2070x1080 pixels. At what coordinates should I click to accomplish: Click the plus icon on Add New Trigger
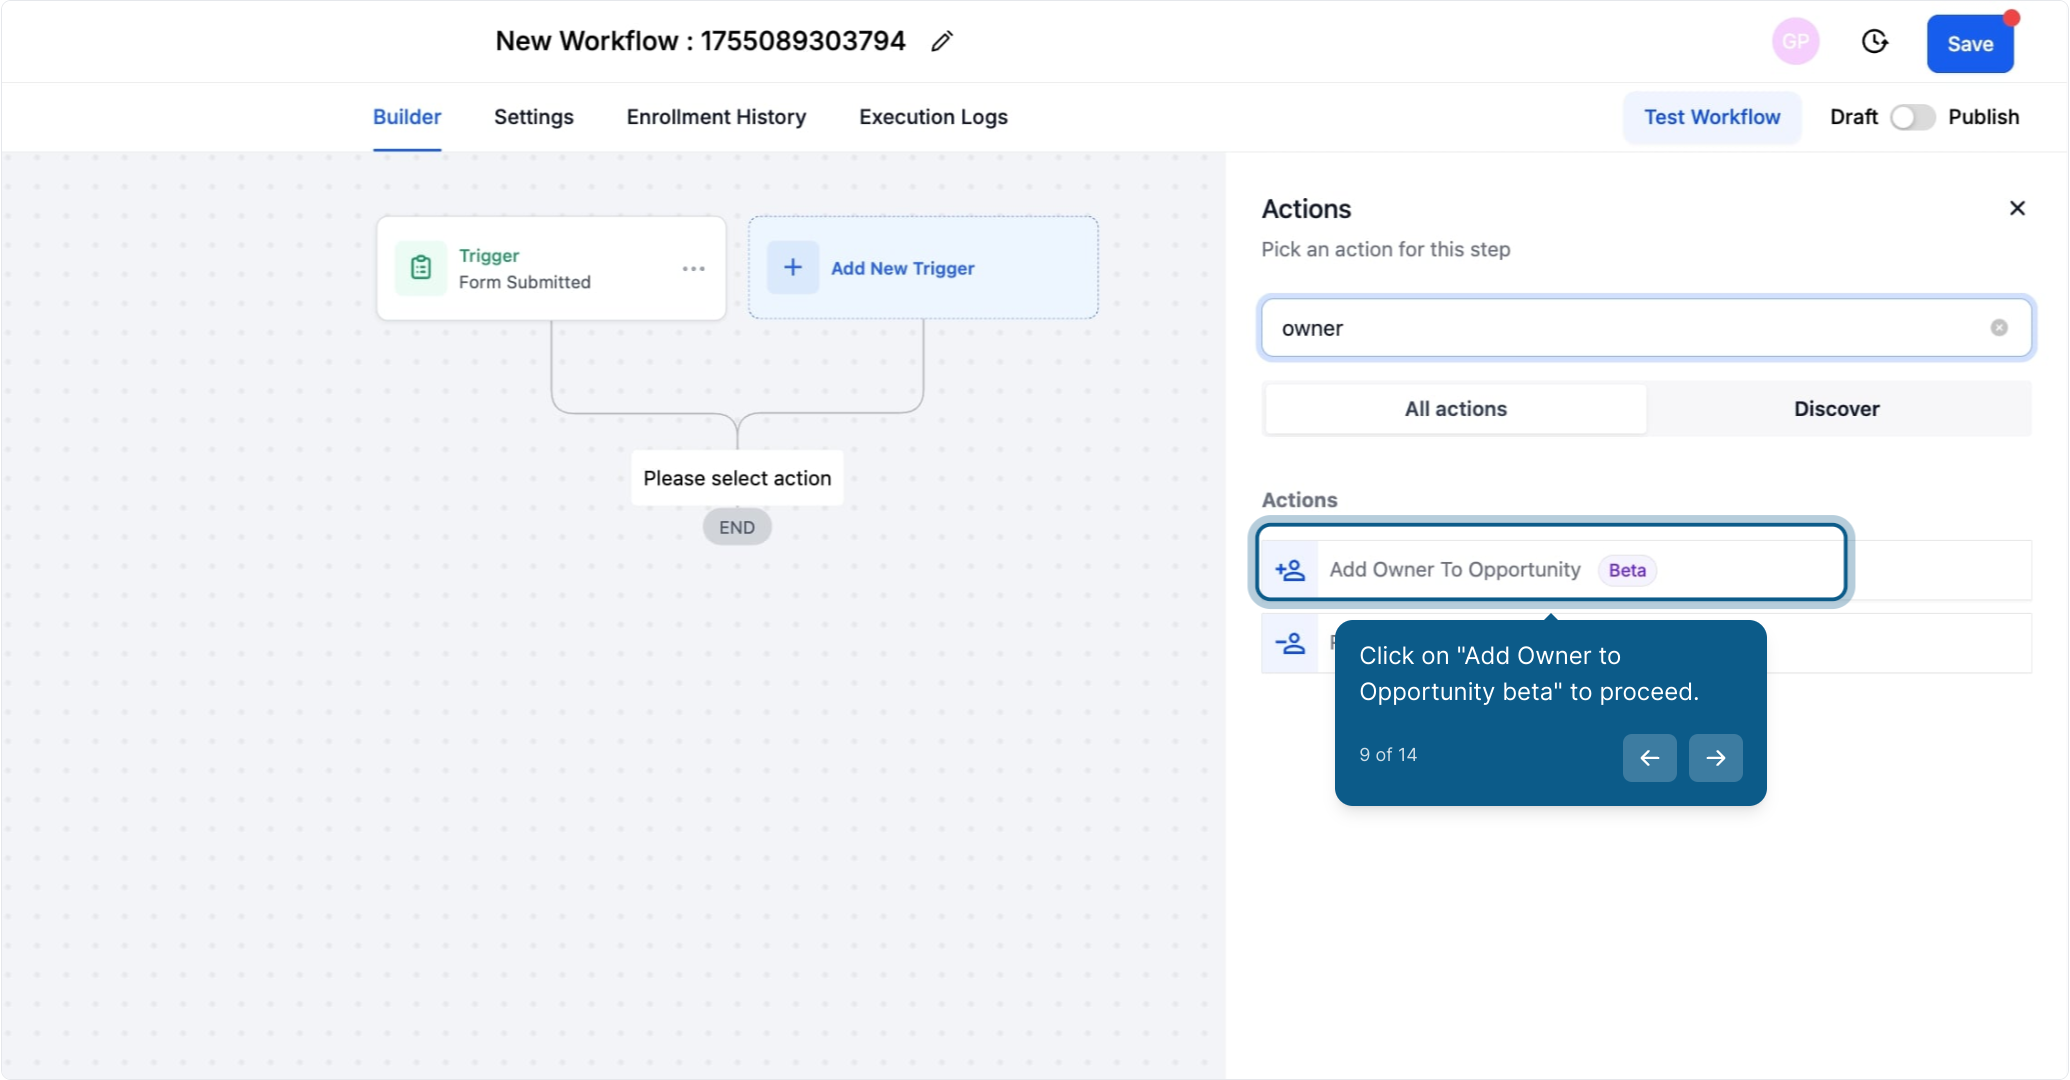coord(793,267)
